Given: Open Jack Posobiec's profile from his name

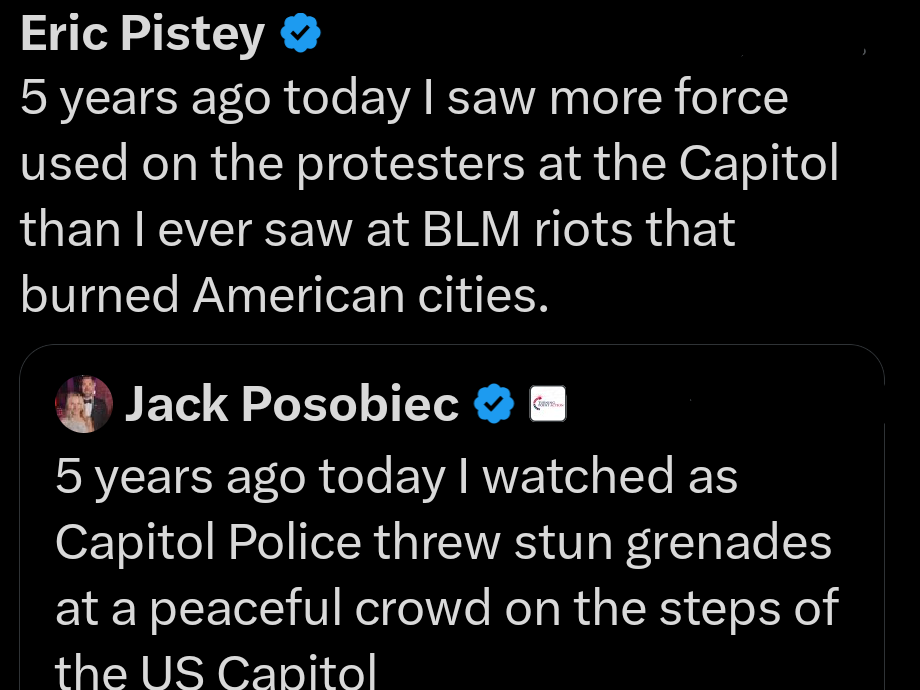Looking at the screenshot, I should pyautogui.click(x=291, y=404).
